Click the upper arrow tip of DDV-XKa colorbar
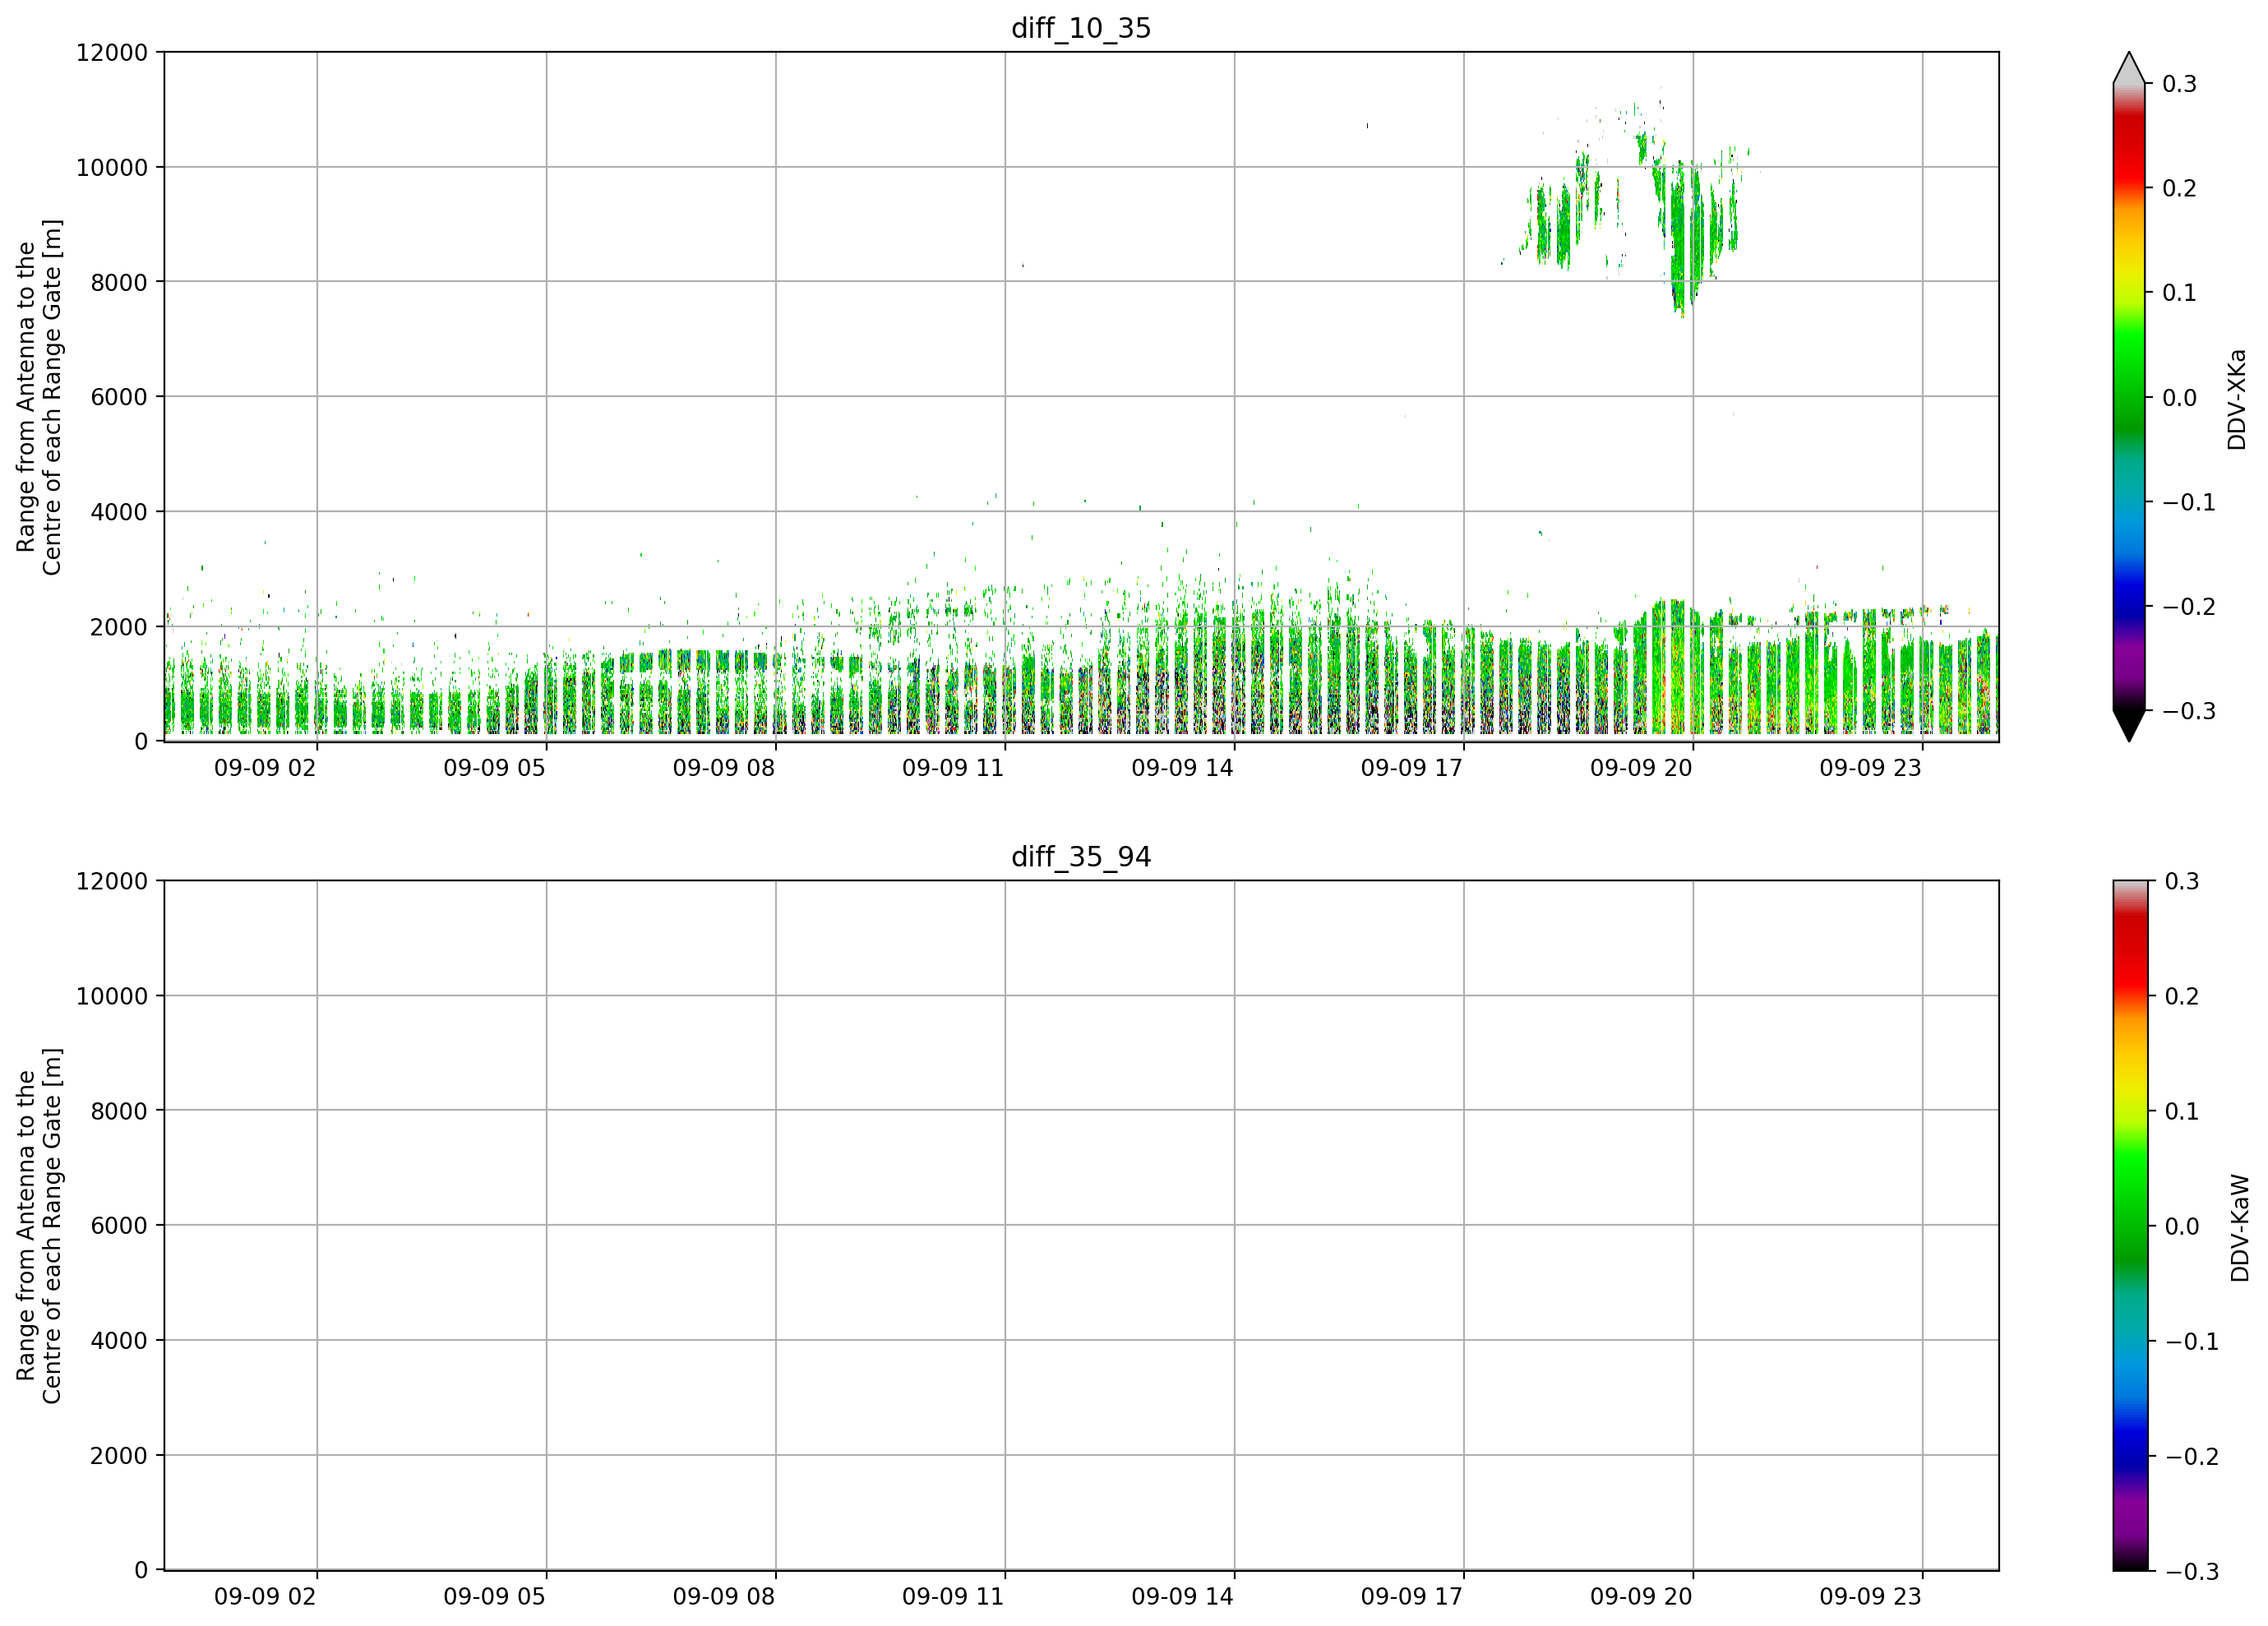 (x=2129, y=67)
